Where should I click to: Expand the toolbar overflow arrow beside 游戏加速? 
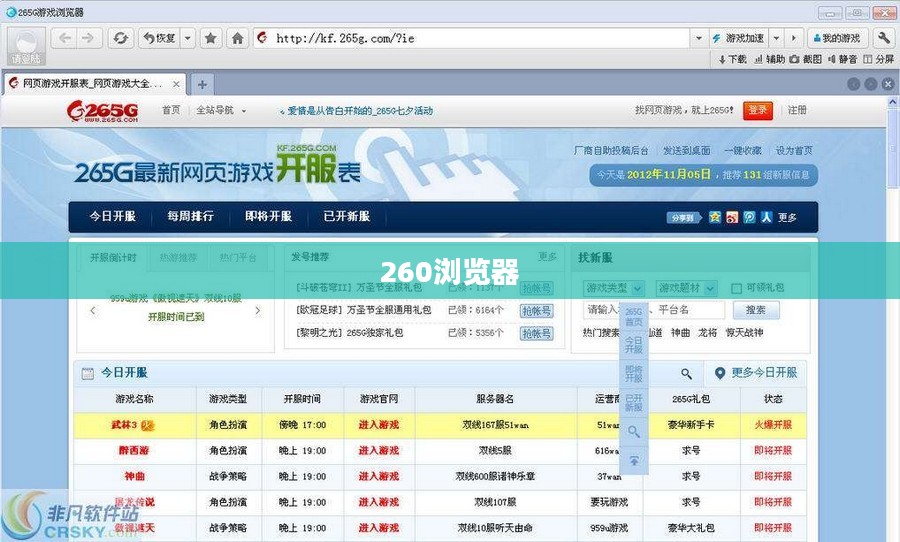click(794, 38)
